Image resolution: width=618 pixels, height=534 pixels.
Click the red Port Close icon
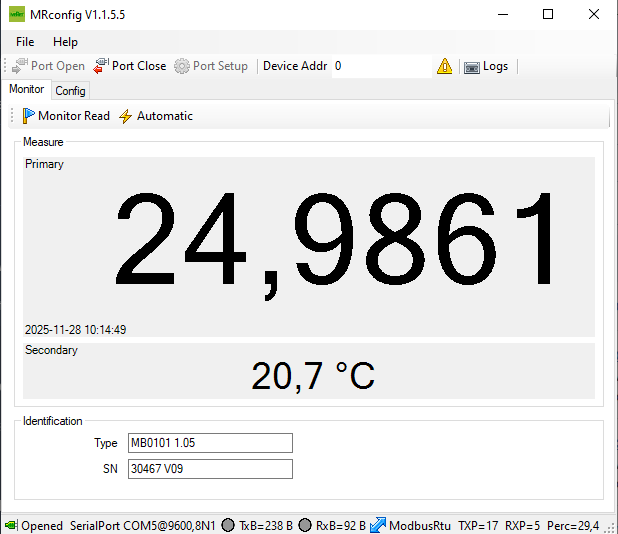click(x=101, y=66)
